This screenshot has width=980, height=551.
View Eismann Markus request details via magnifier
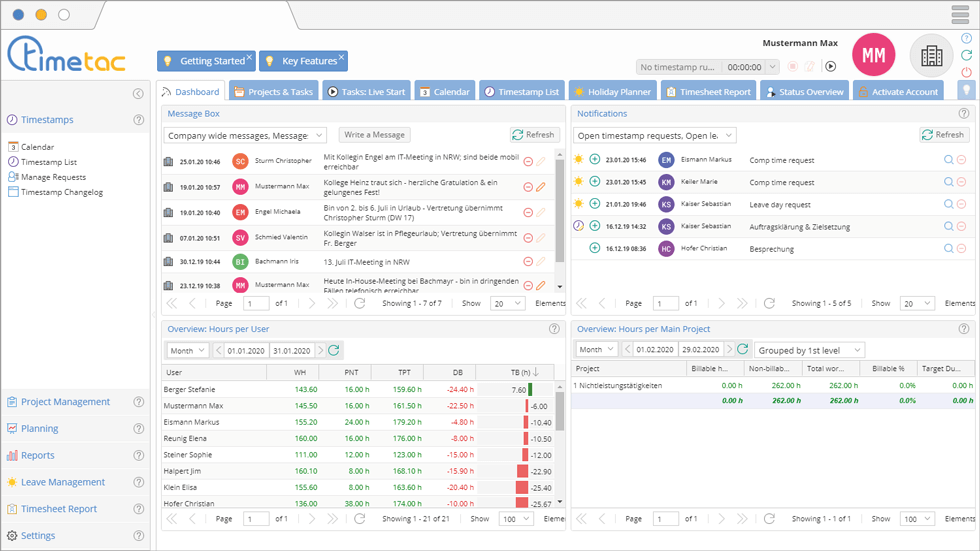(948, 160)
